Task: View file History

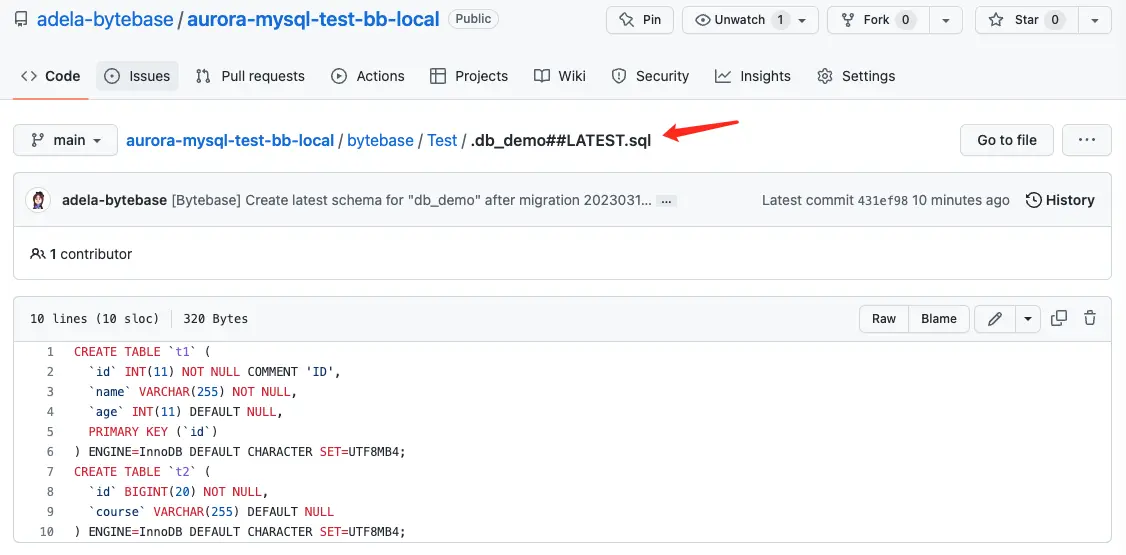Action: 1060,200
